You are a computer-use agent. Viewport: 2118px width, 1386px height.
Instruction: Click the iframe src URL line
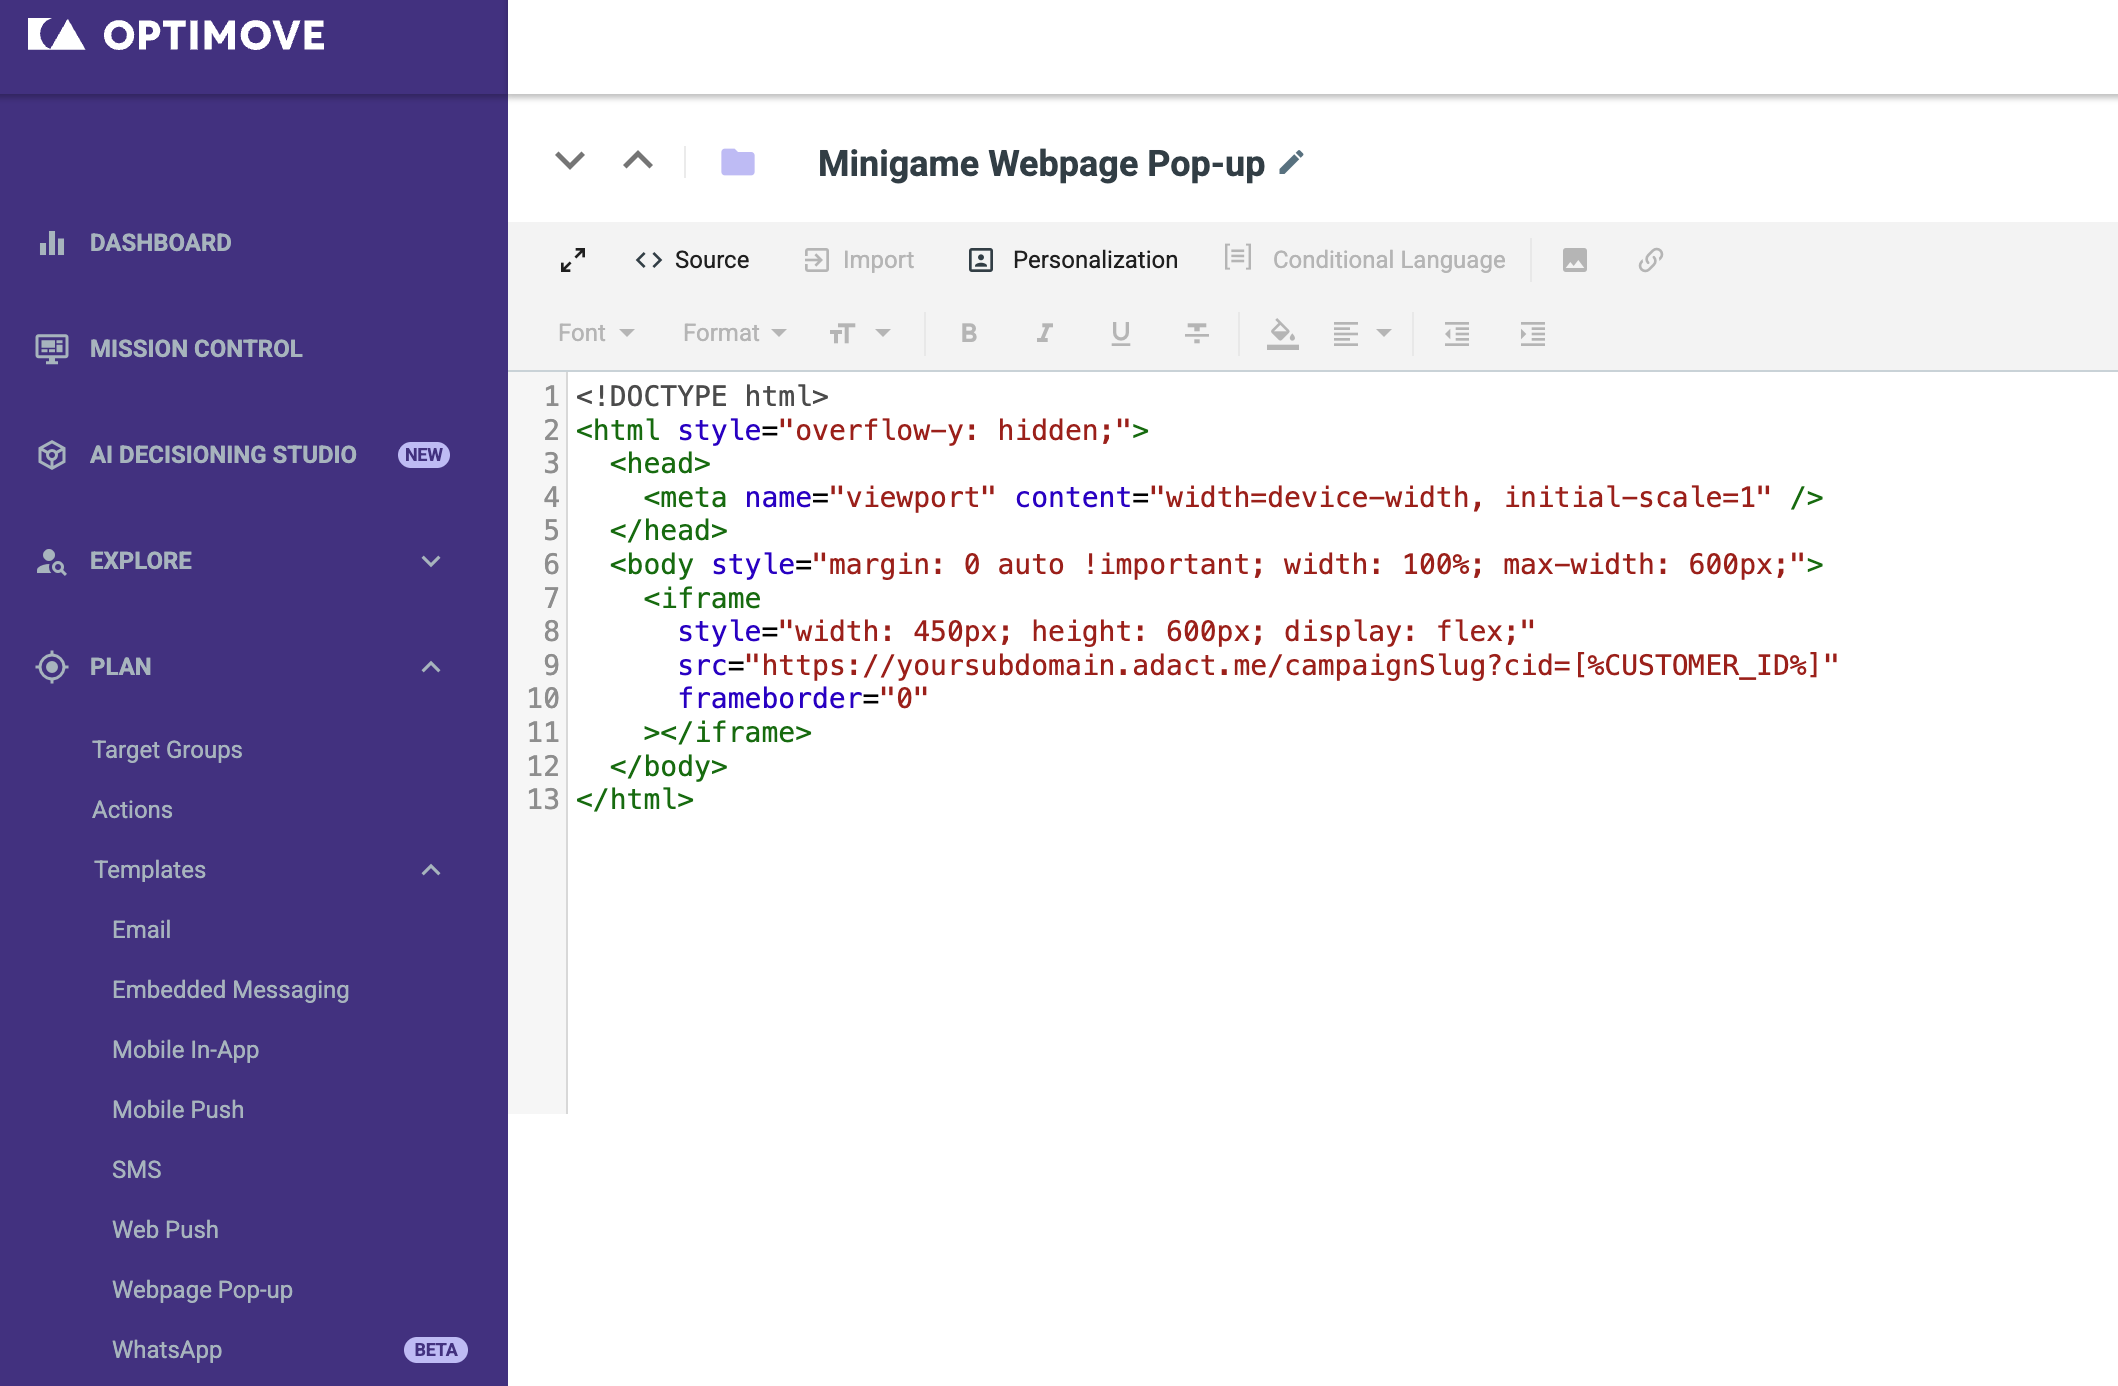pos(1258,665)
